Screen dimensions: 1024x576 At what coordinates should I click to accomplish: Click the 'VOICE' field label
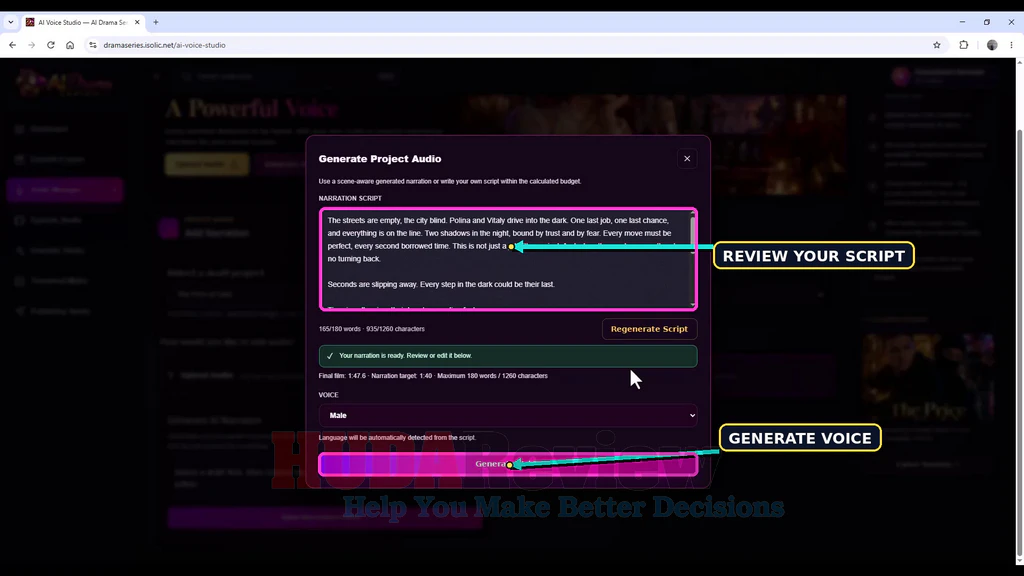click(x=328, y=395)
